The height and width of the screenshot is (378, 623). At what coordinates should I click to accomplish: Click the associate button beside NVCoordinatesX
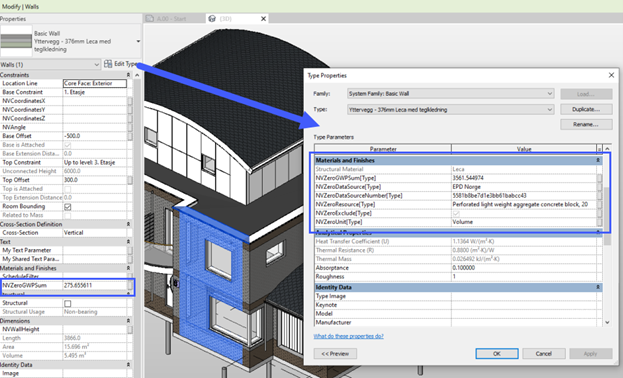[x=130, y=101]
